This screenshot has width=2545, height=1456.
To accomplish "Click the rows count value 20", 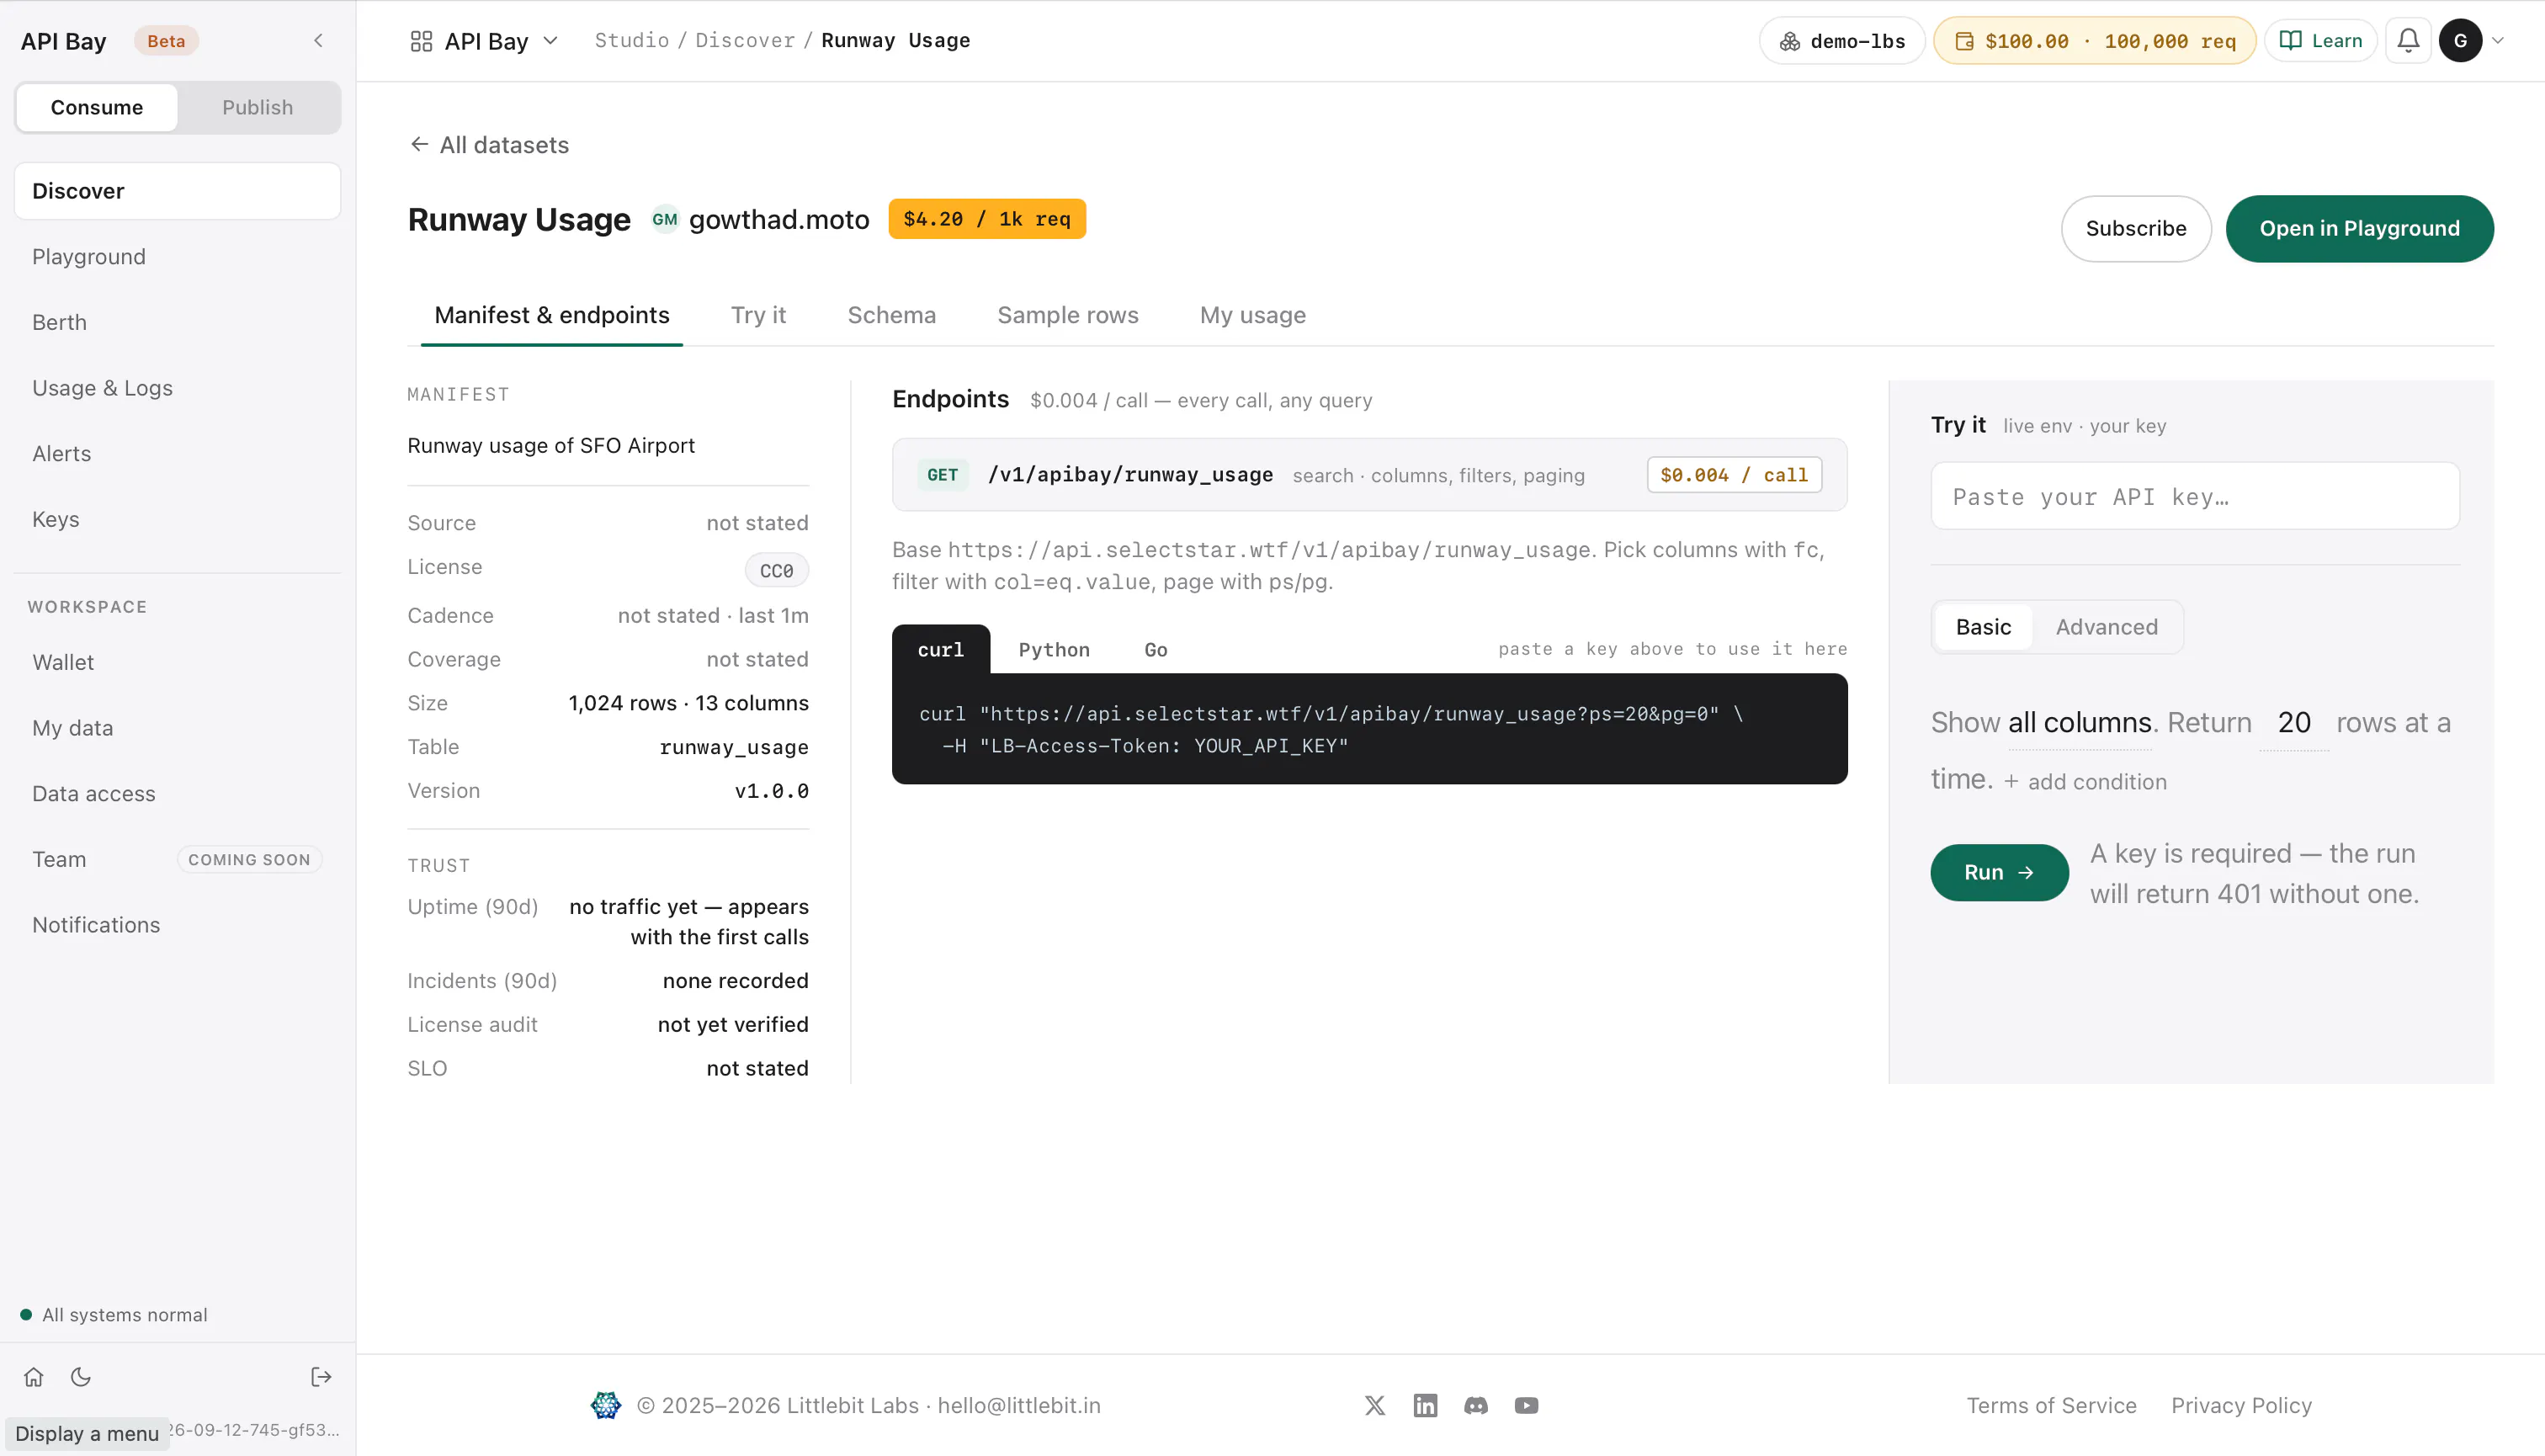I will (x=2294, y=722).
